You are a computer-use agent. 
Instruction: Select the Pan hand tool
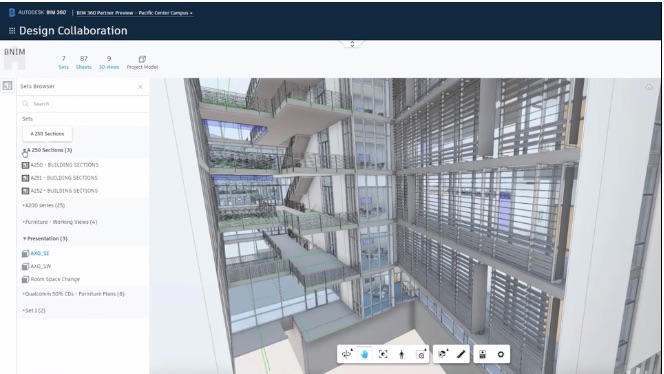365,354
